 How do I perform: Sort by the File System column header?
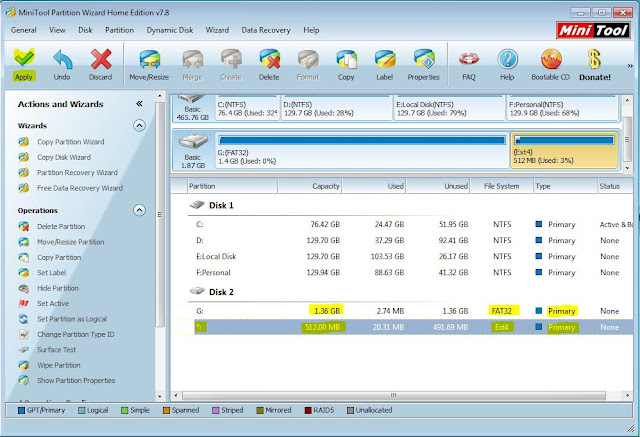tap(502, 186)
